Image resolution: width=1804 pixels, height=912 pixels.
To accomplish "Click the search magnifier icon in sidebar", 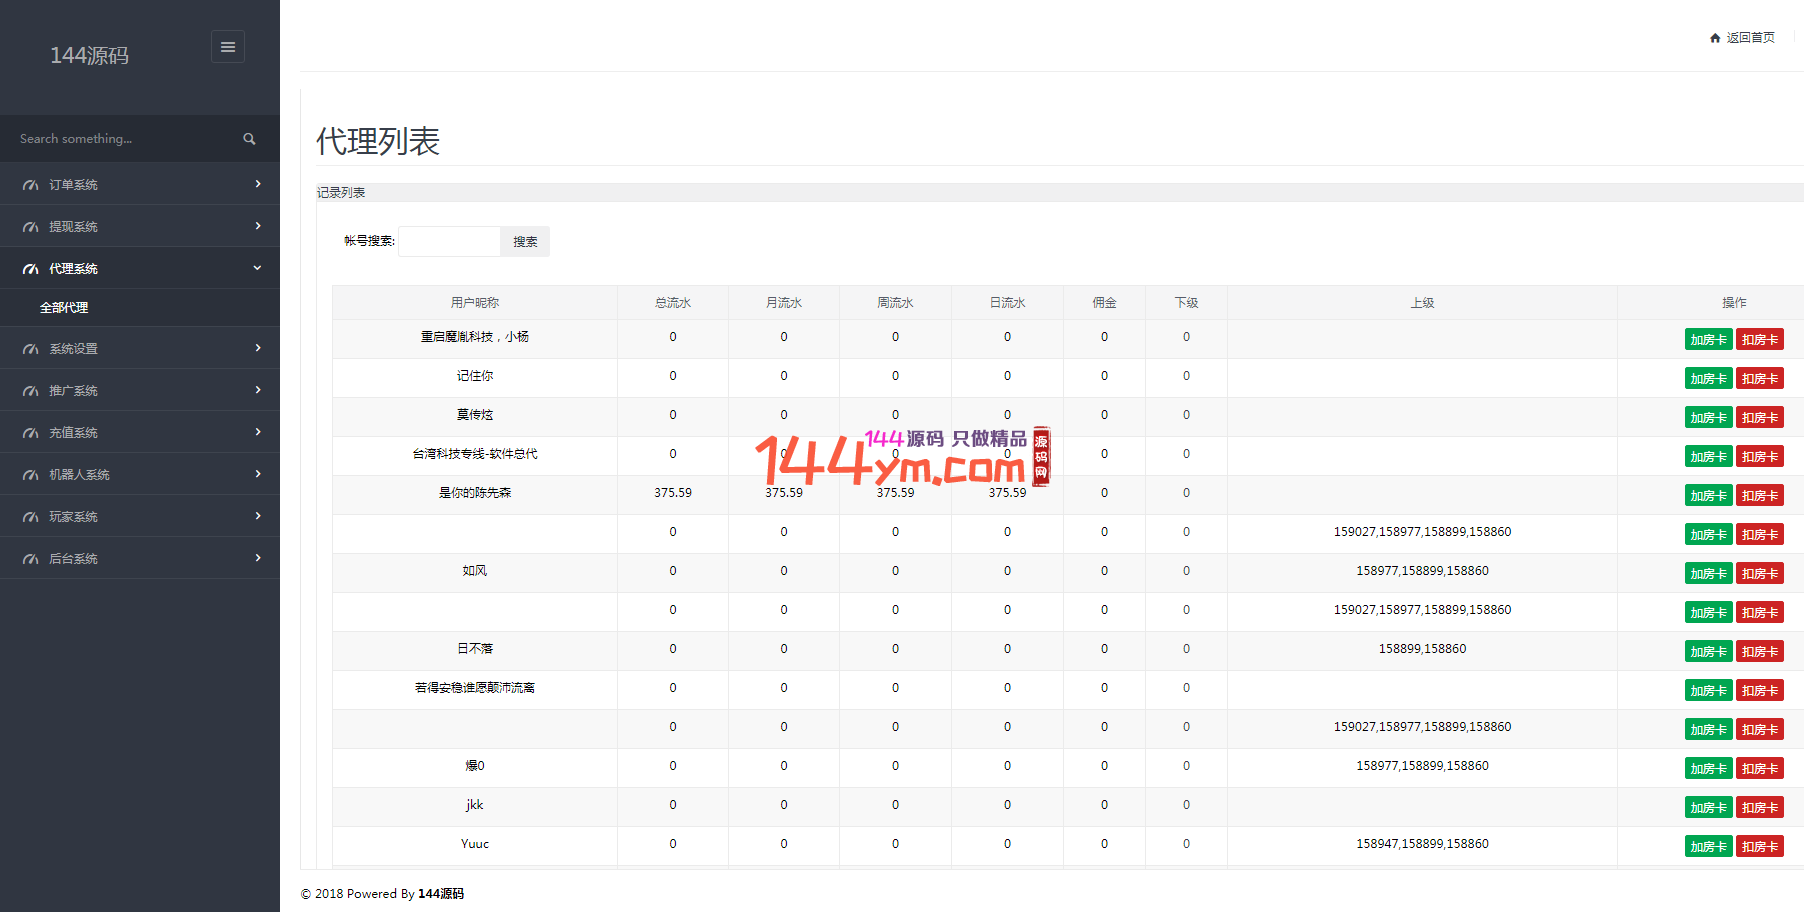I will tap(249, 139).
